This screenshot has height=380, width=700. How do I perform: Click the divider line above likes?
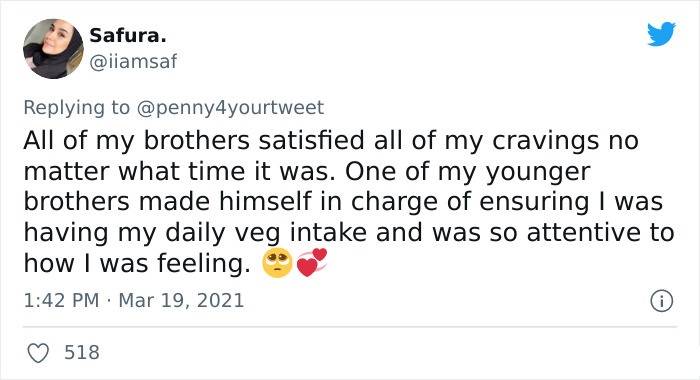click(350, 327)
